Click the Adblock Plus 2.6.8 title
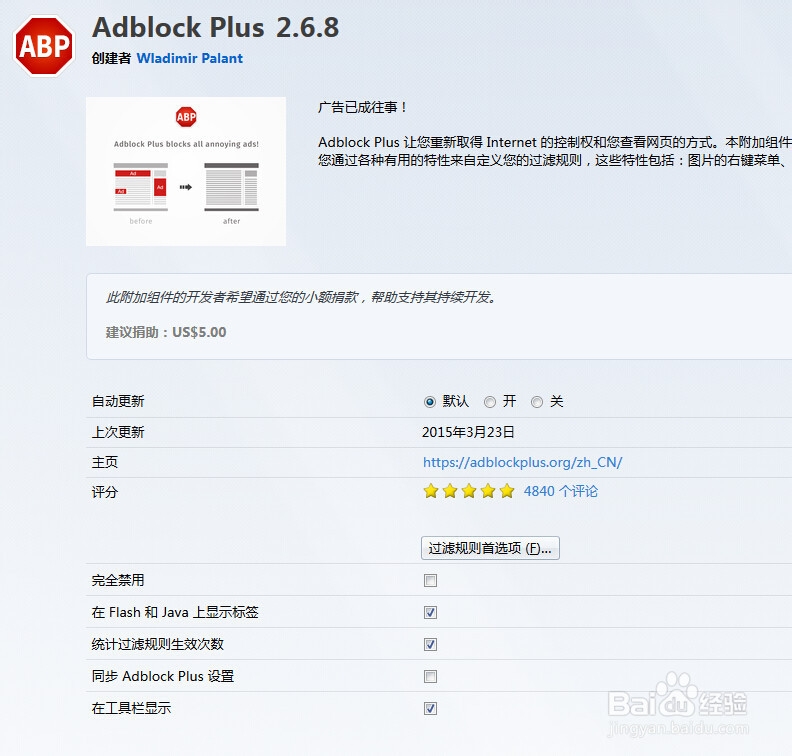The height and width of the screenshot is (756, 792). click(216, 27)
